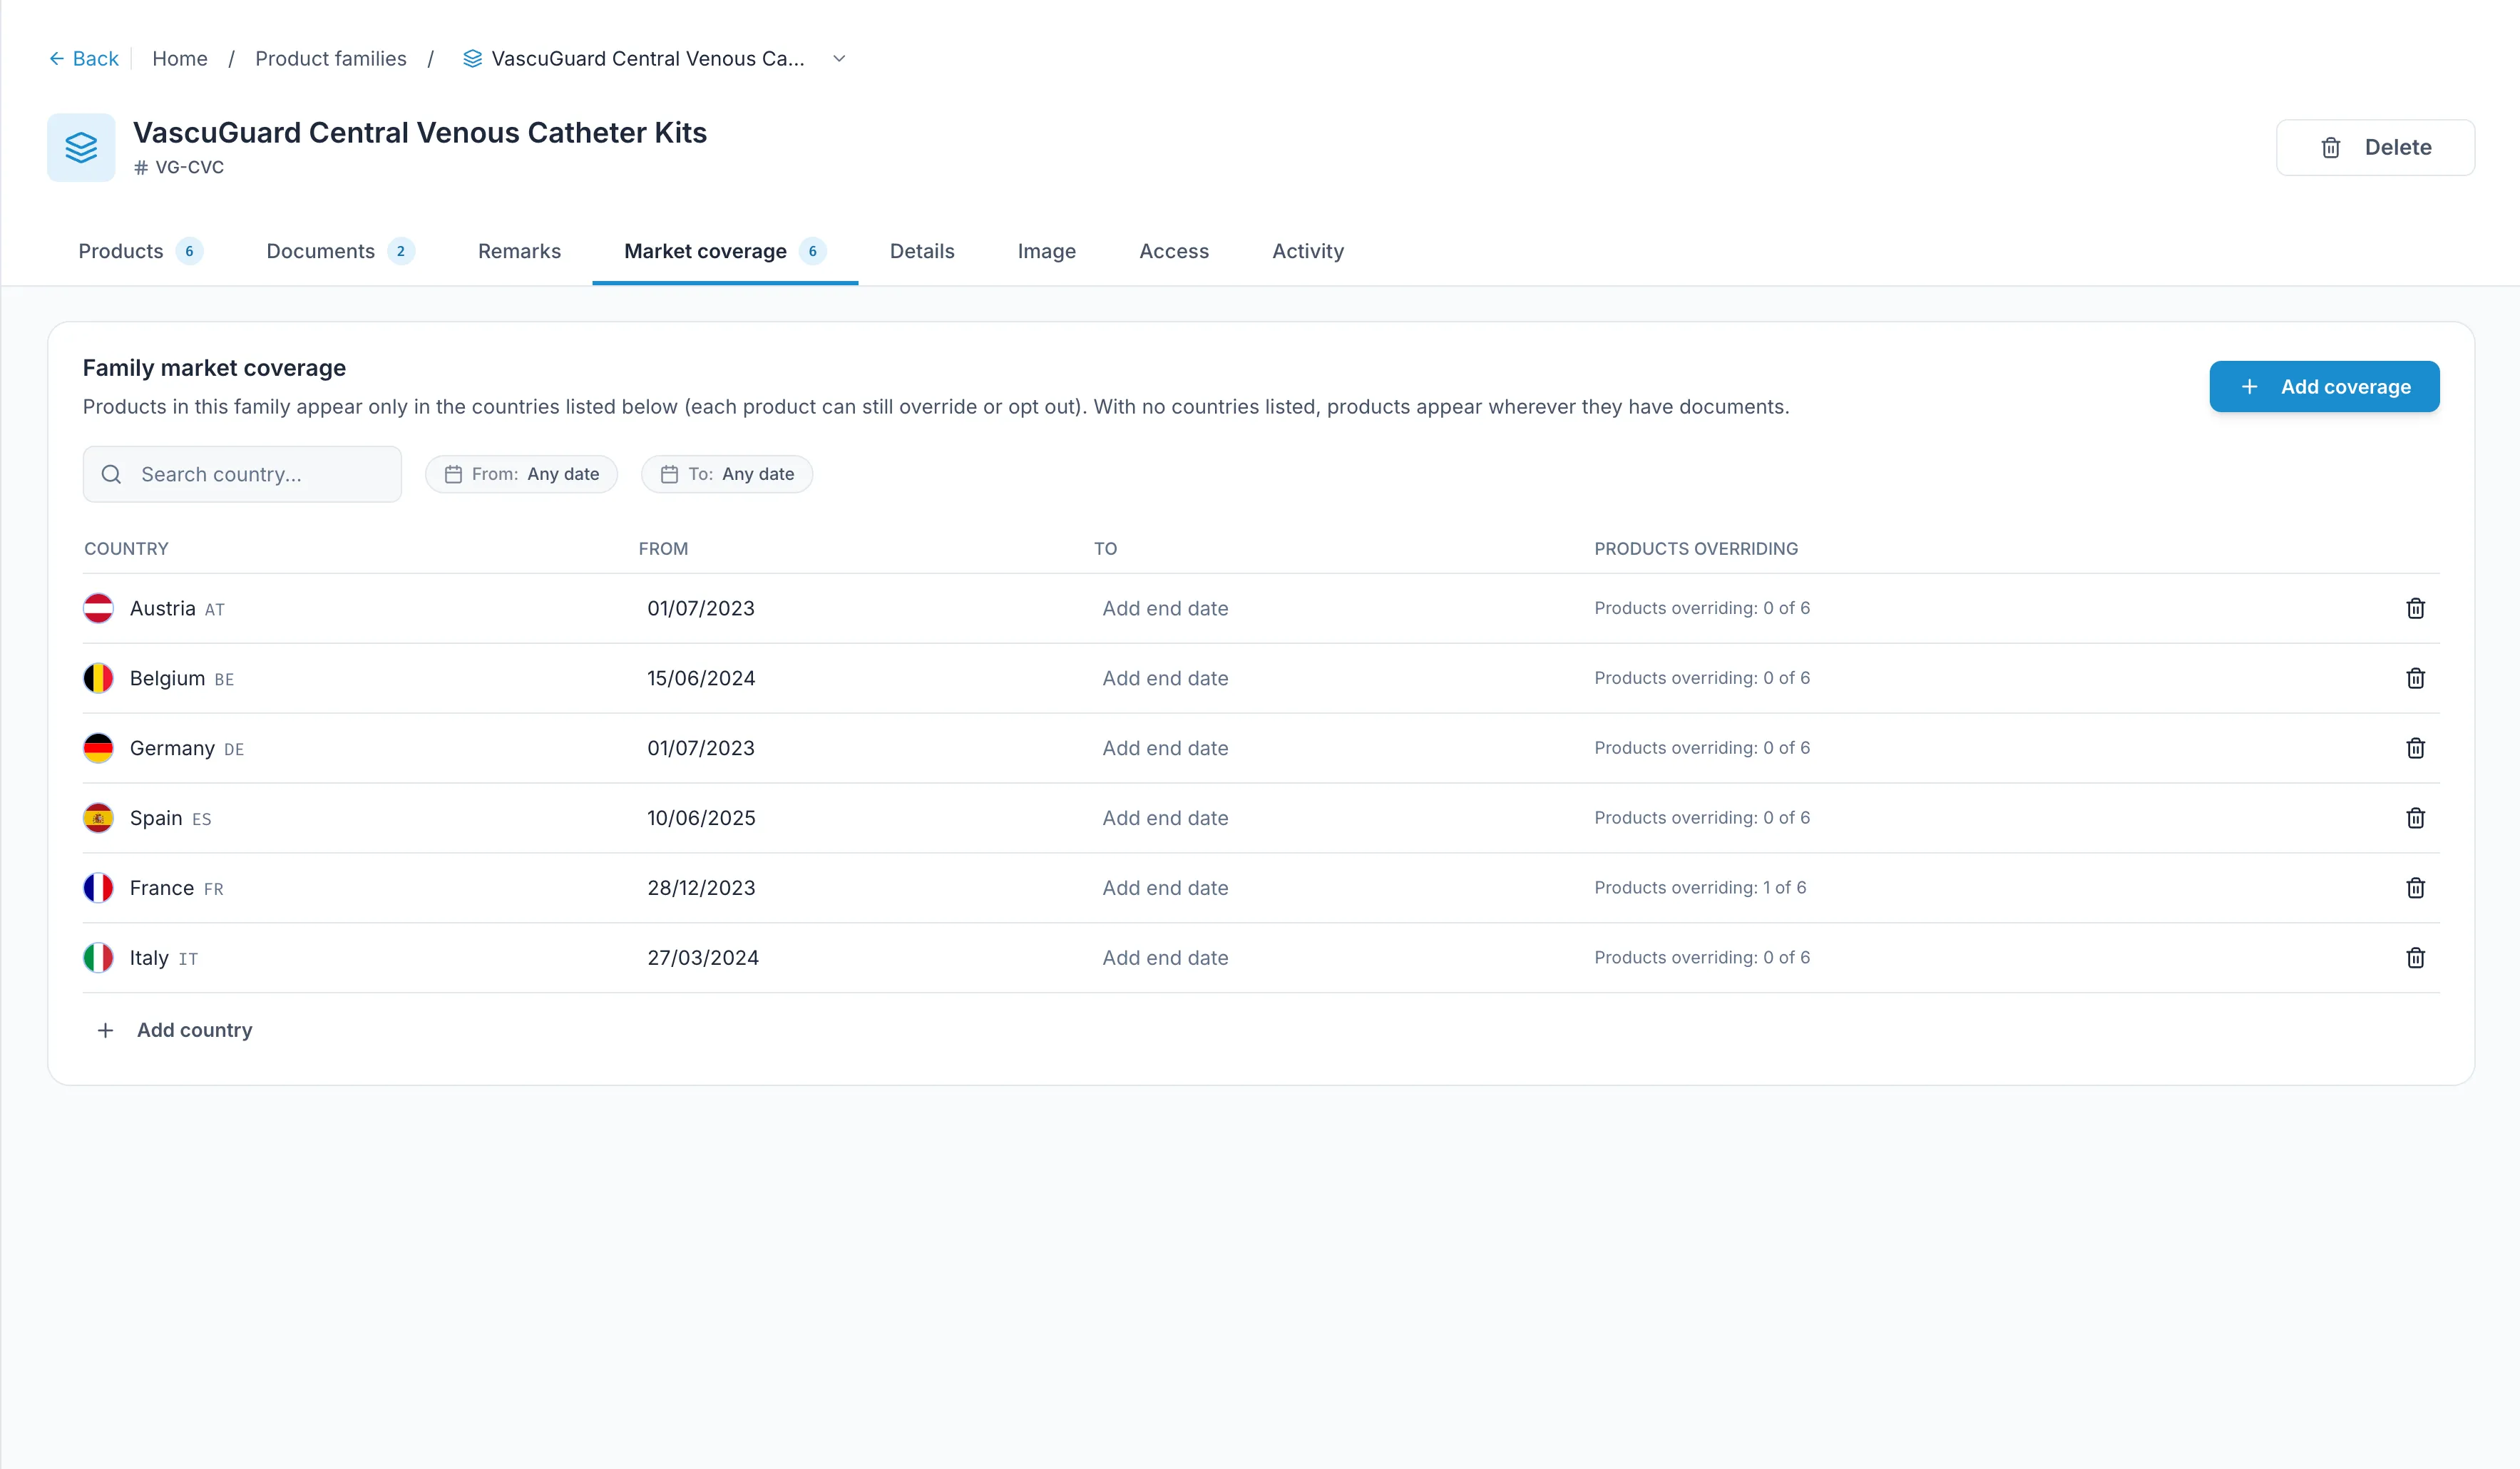The height and width of the screenshot is (1469, 2520).
Task: Delete the France coverage row
Action: [2415, 888]
